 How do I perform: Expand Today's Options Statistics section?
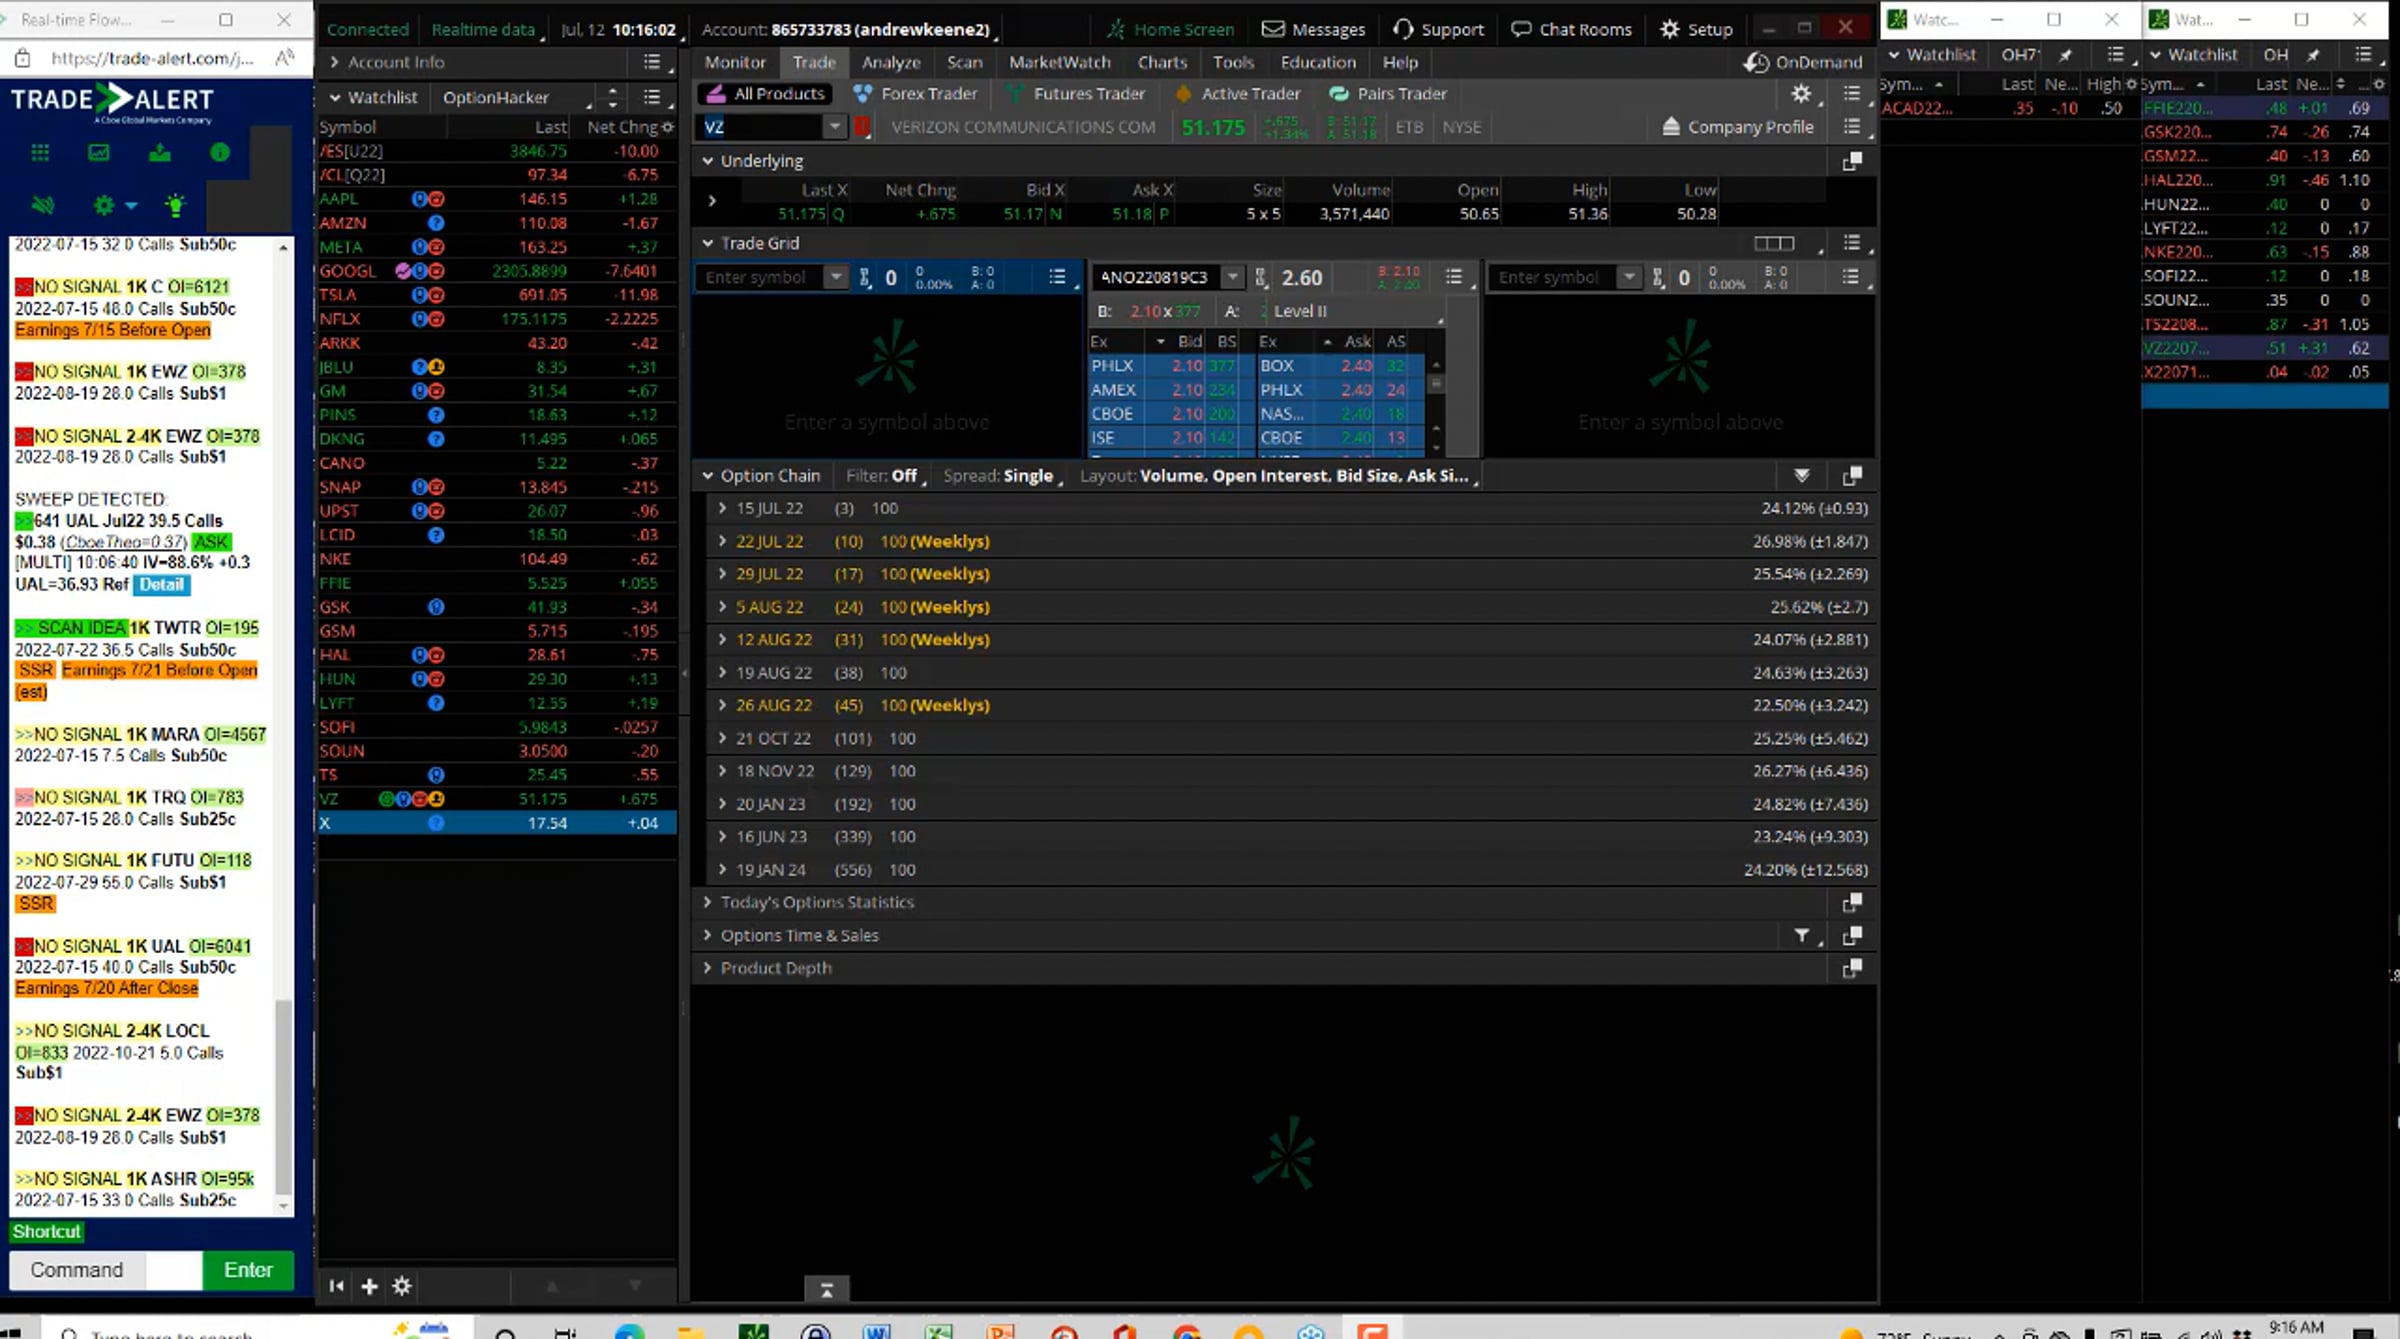[708, 902]
